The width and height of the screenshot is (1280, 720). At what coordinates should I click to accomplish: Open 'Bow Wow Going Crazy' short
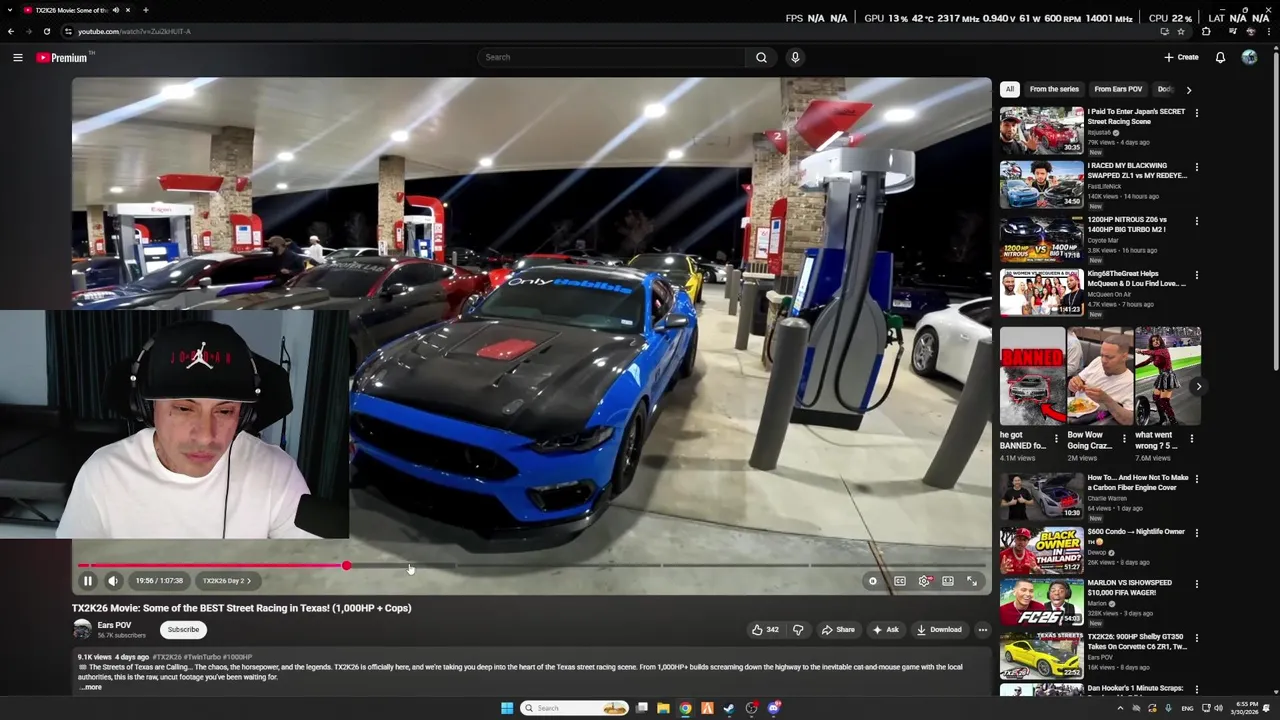pyautogui.click(x=1099, y=376)
